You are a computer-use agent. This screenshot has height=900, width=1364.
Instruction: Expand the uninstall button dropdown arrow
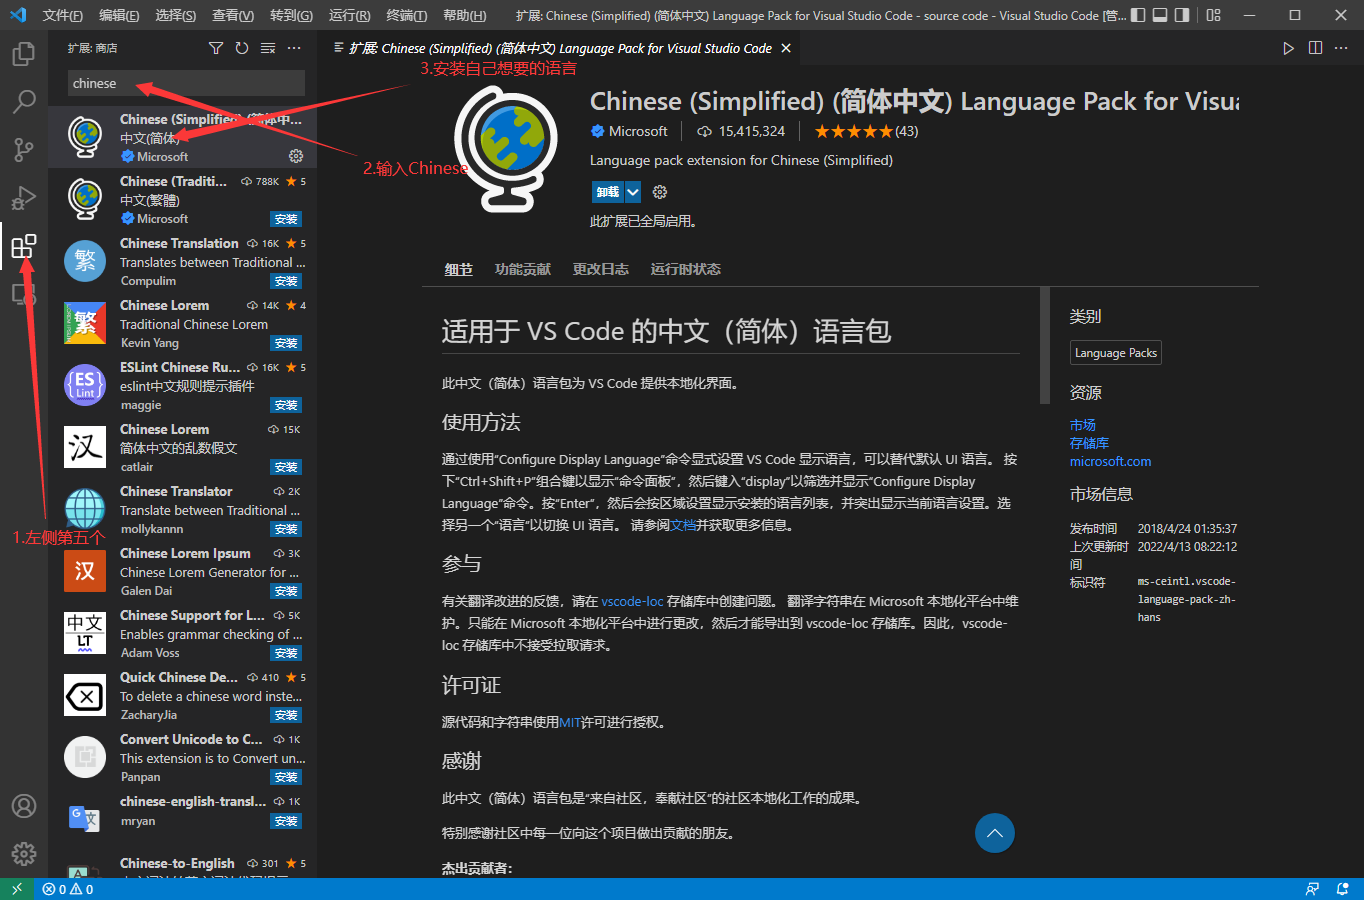(633, 192)
